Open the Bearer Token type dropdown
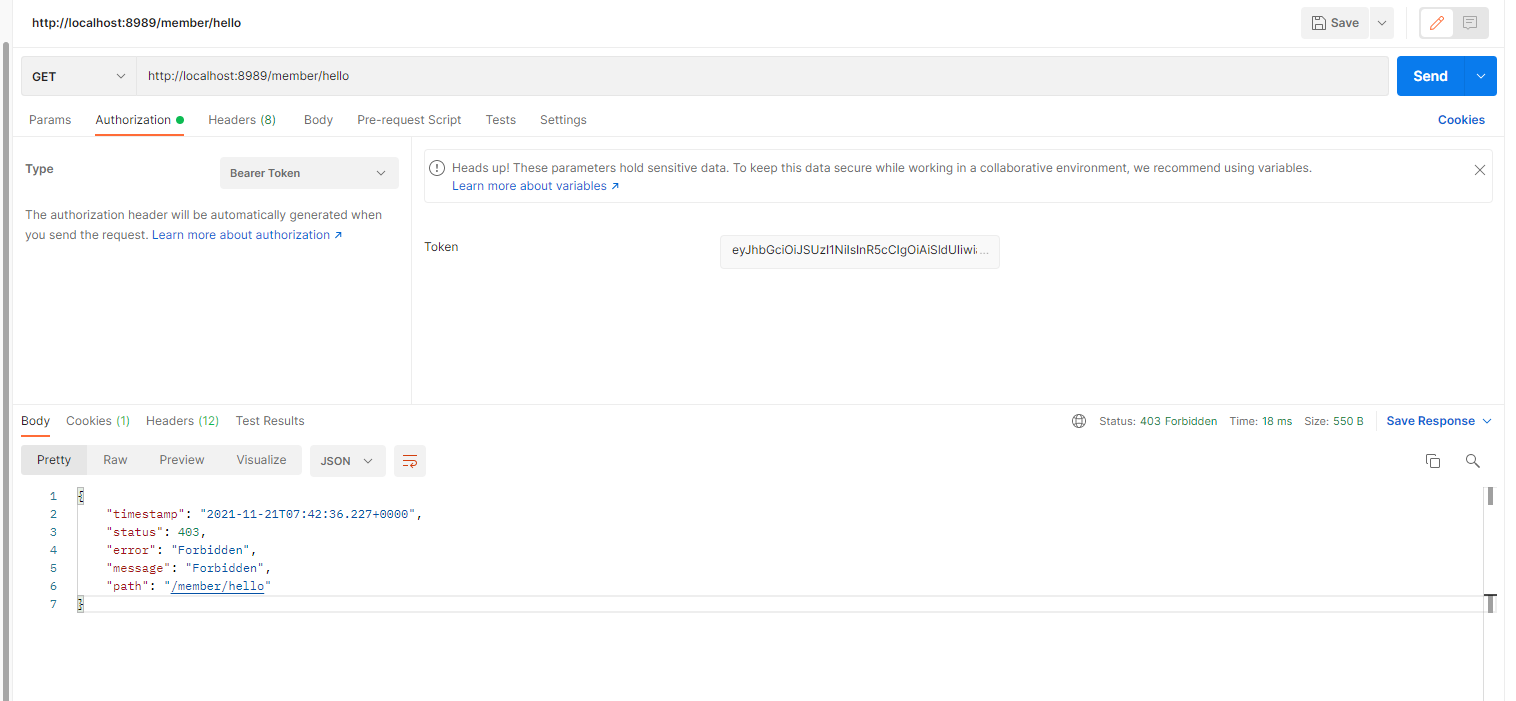The height and width of the screenshot is (701, 1516). 308,173
